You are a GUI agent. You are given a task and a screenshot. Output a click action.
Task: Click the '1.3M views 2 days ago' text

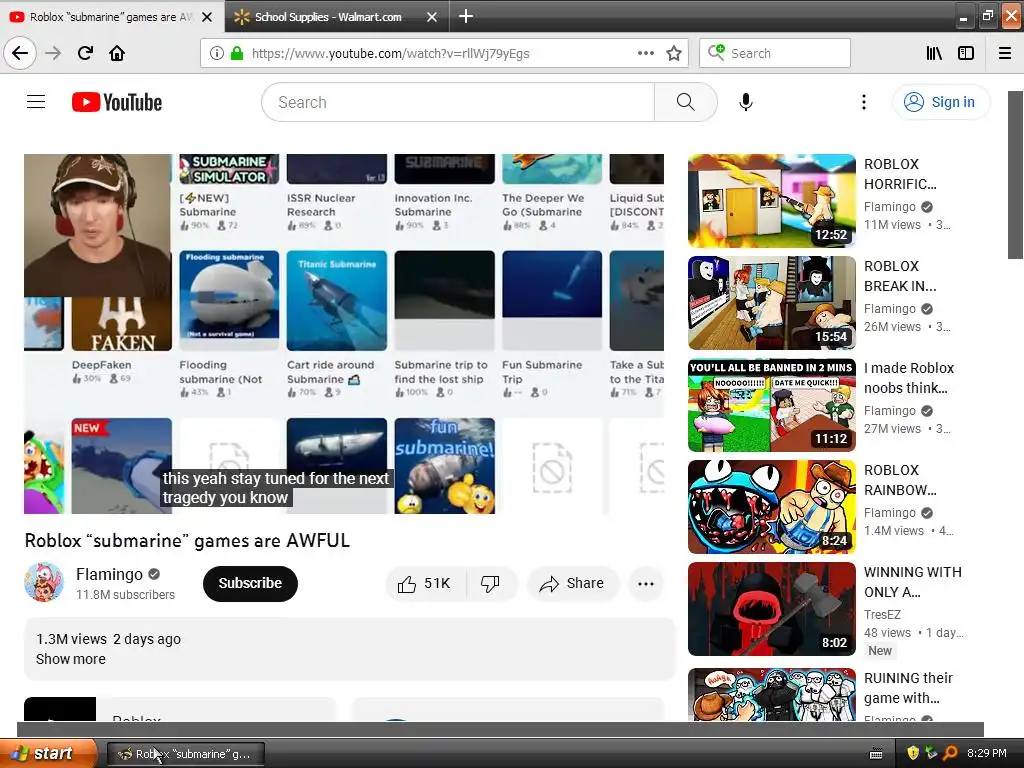tap(108, 639)
